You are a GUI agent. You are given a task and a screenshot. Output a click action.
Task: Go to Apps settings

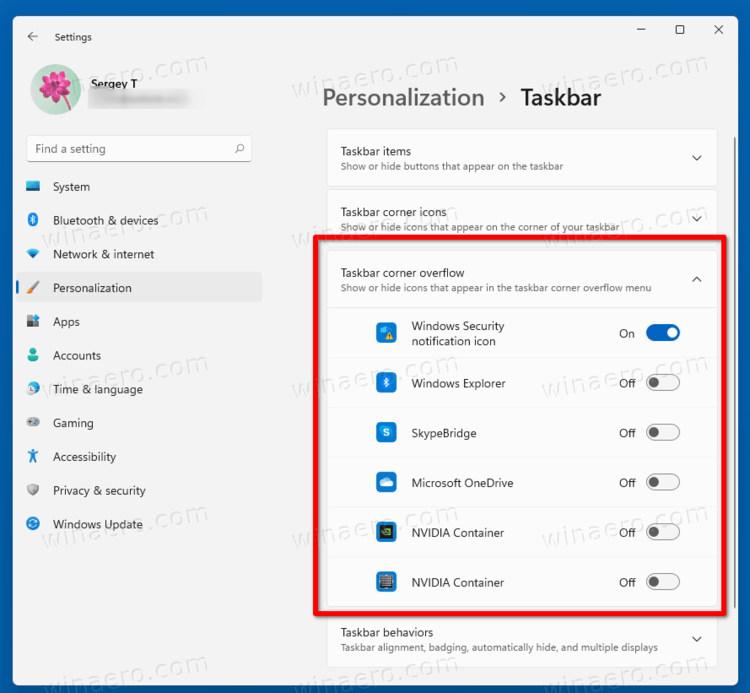point(139,321)
